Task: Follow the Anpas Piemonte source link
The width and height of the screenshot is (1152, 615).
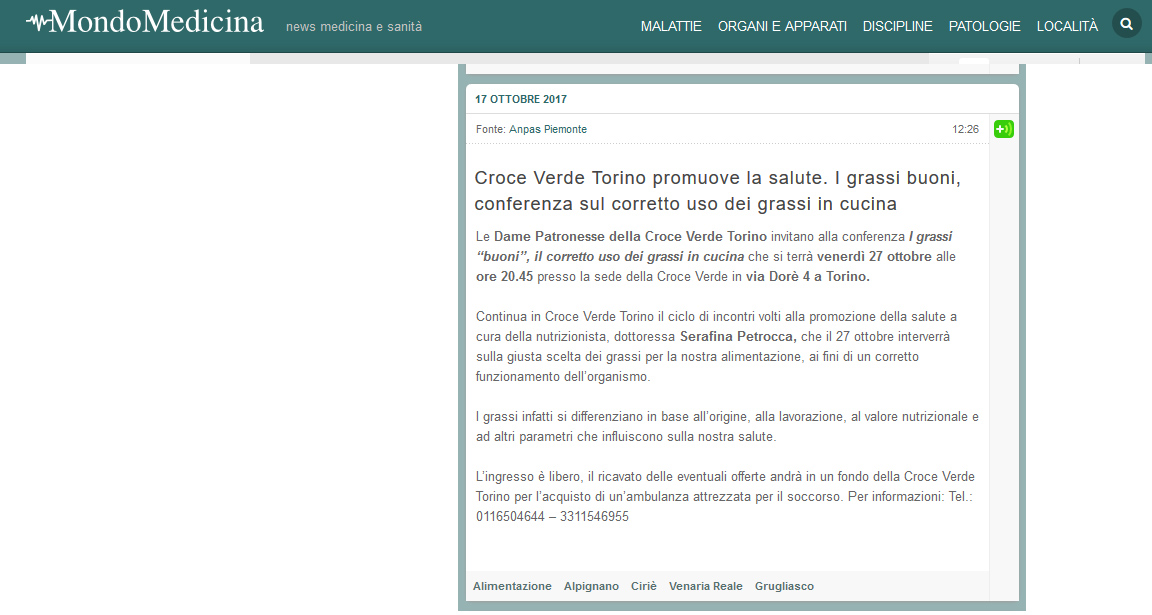Action: point(547,130)
